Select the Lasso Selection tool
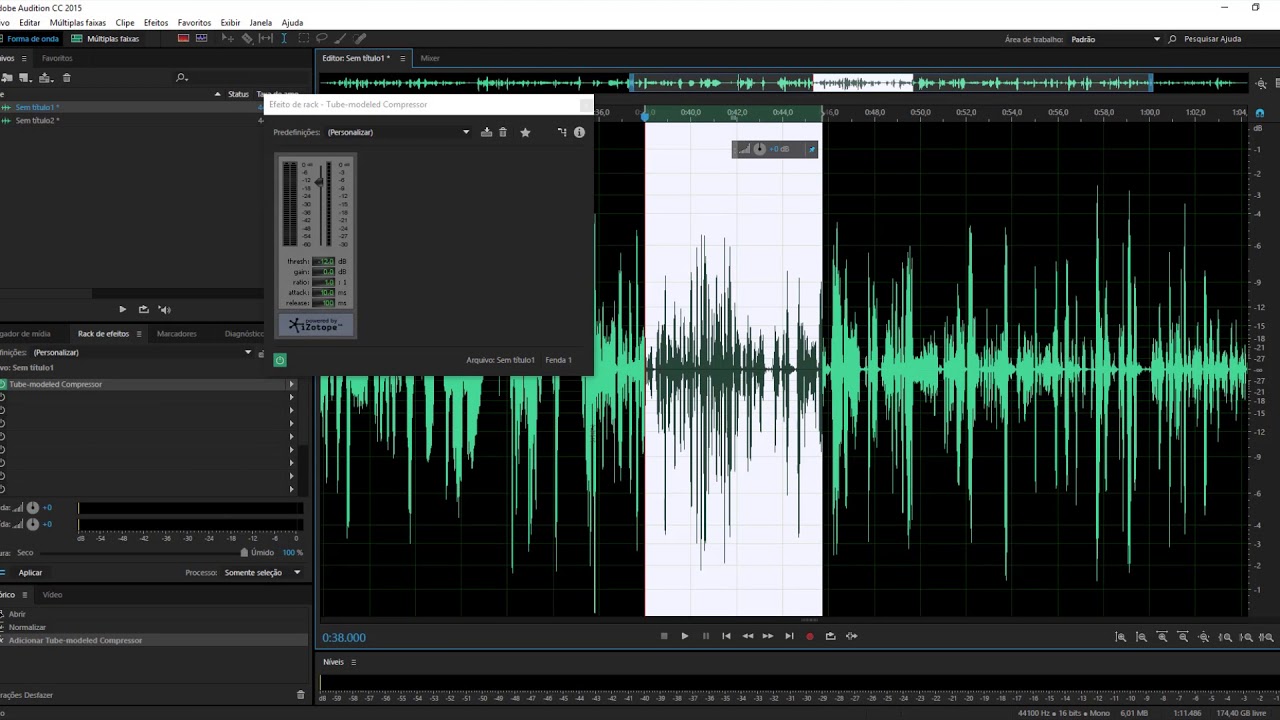This screenshot has width=1280, height=720. (322, 38)
